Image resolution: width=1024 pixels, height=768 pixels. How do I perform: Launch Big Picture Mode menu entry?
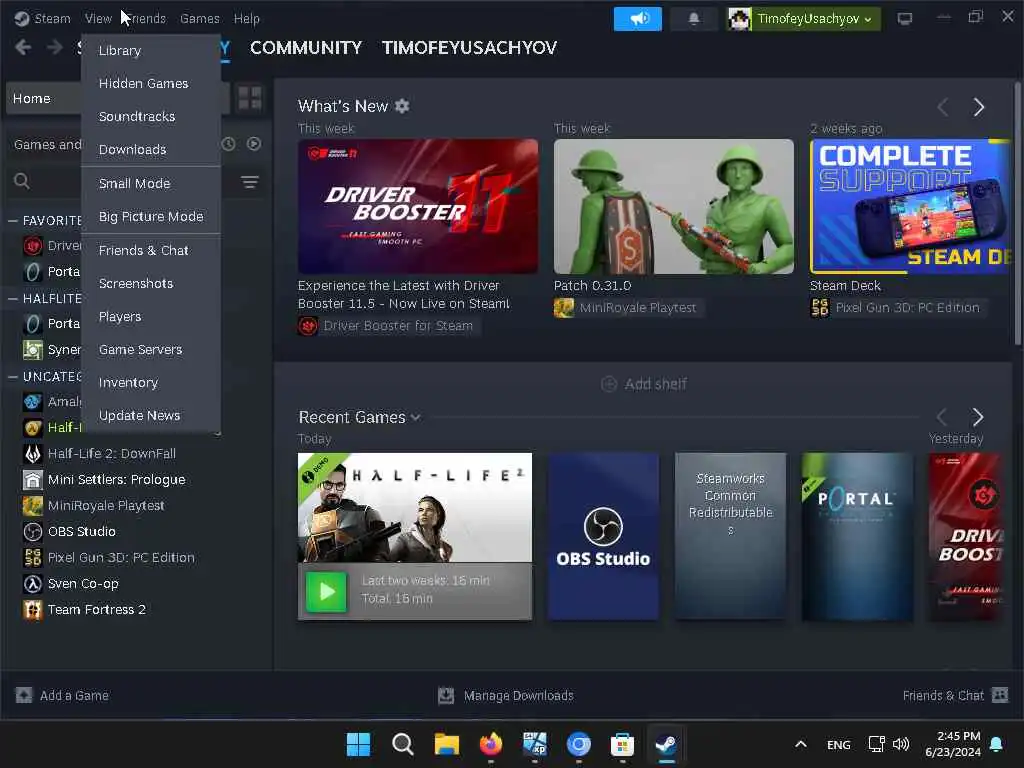[x=151, y=216]
